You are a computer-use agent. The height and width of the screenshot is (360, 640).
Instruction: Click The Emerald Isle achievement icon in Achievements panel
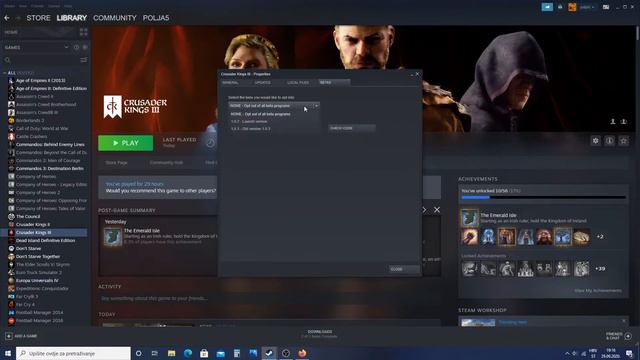click(469, 218)
